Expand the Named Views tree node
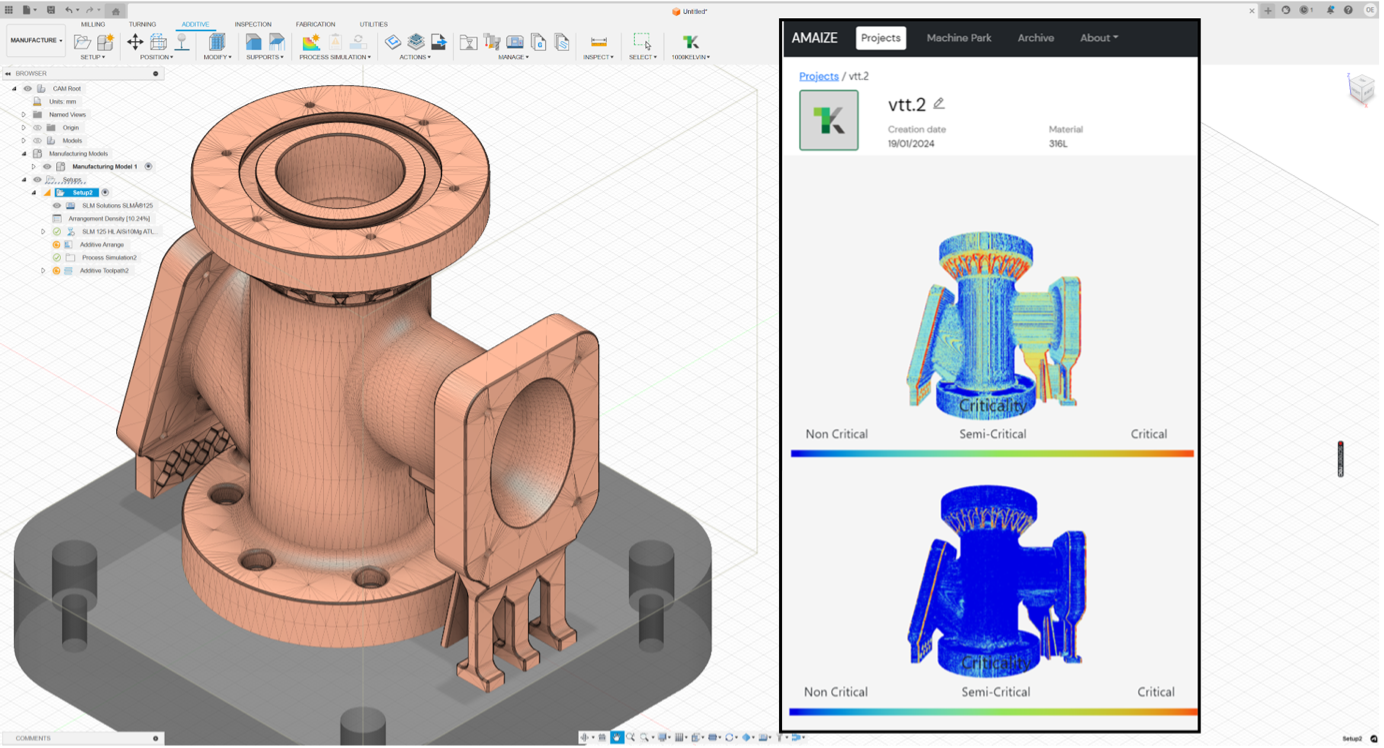 click(x=24, y=115)
